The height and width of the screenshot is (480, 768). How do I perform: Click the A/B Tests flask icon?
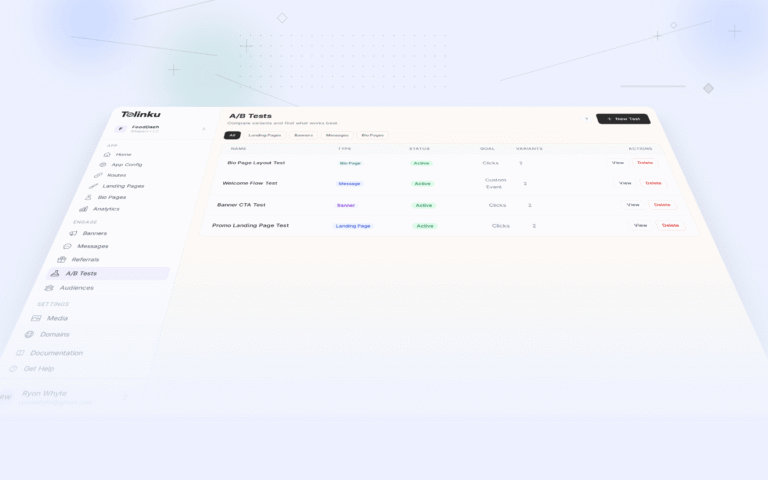55,273
